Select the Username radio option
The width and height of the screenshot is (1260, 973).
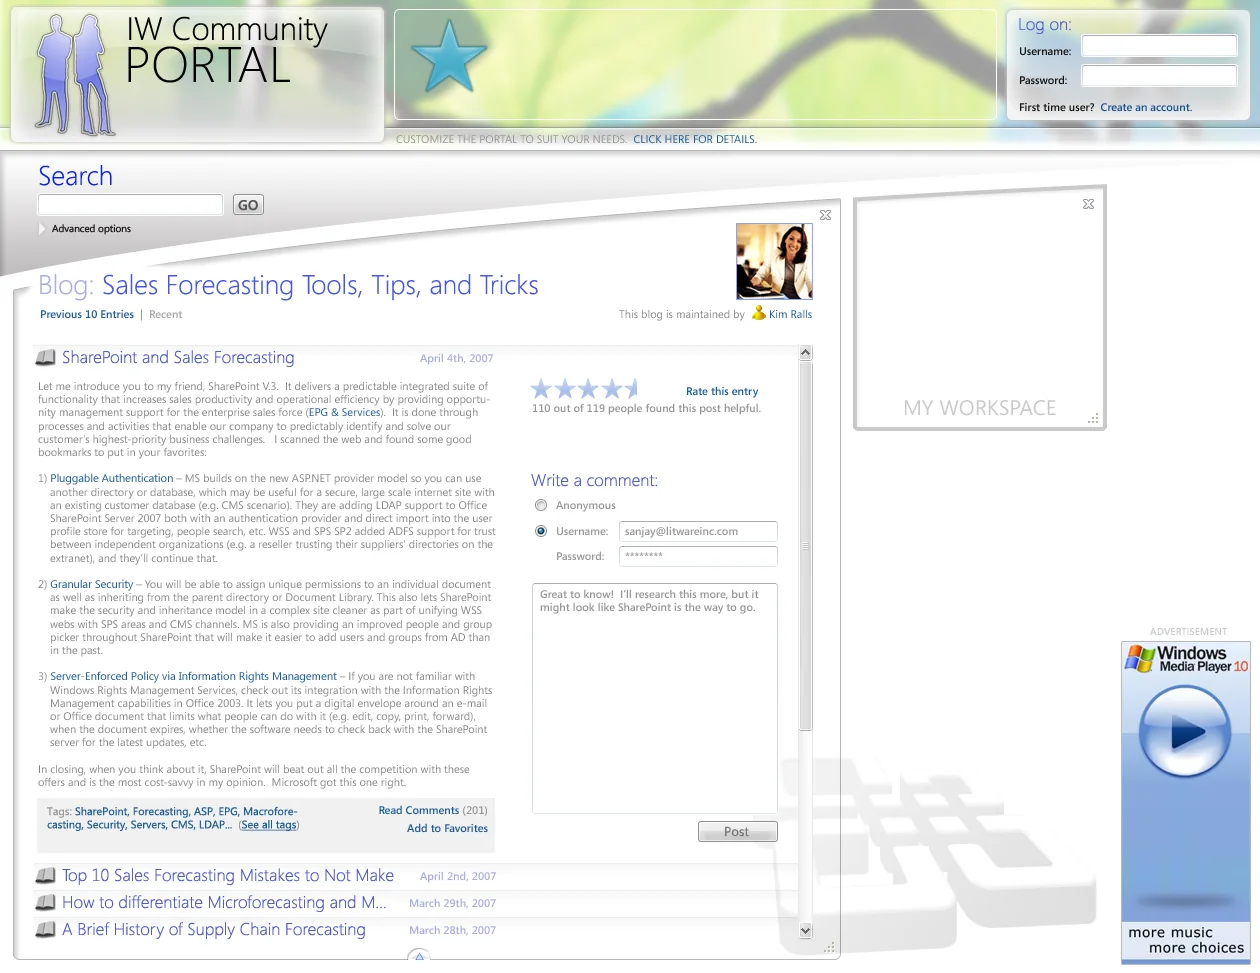coord(541,531)
